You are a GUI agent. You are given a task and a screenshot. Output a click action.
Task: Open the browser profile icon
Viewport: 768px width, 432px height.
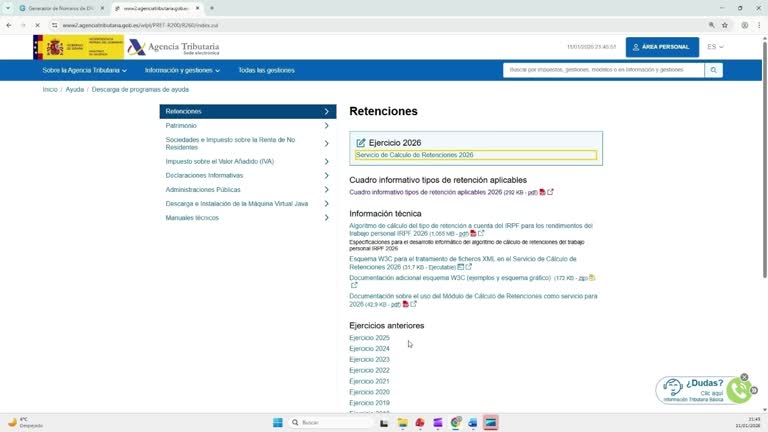tap(744, 25)
